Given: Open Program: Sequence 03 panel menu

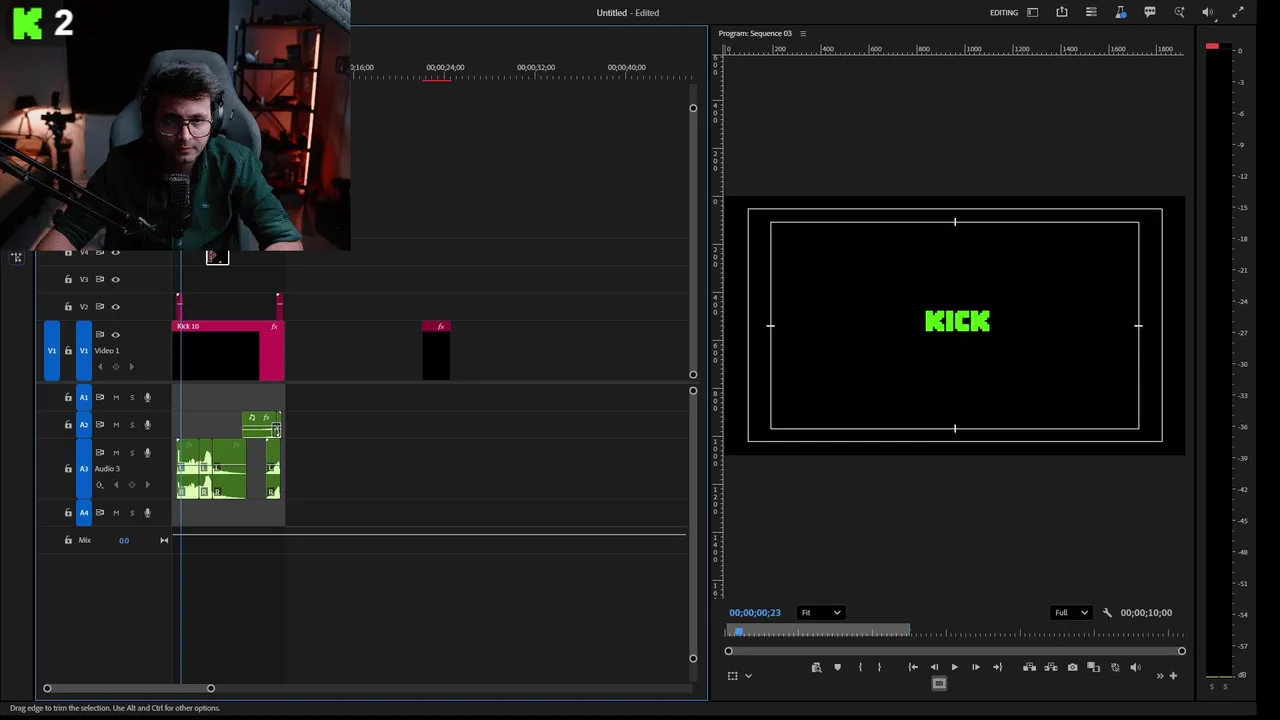Looking at the screenshot, I should (803, 33).
